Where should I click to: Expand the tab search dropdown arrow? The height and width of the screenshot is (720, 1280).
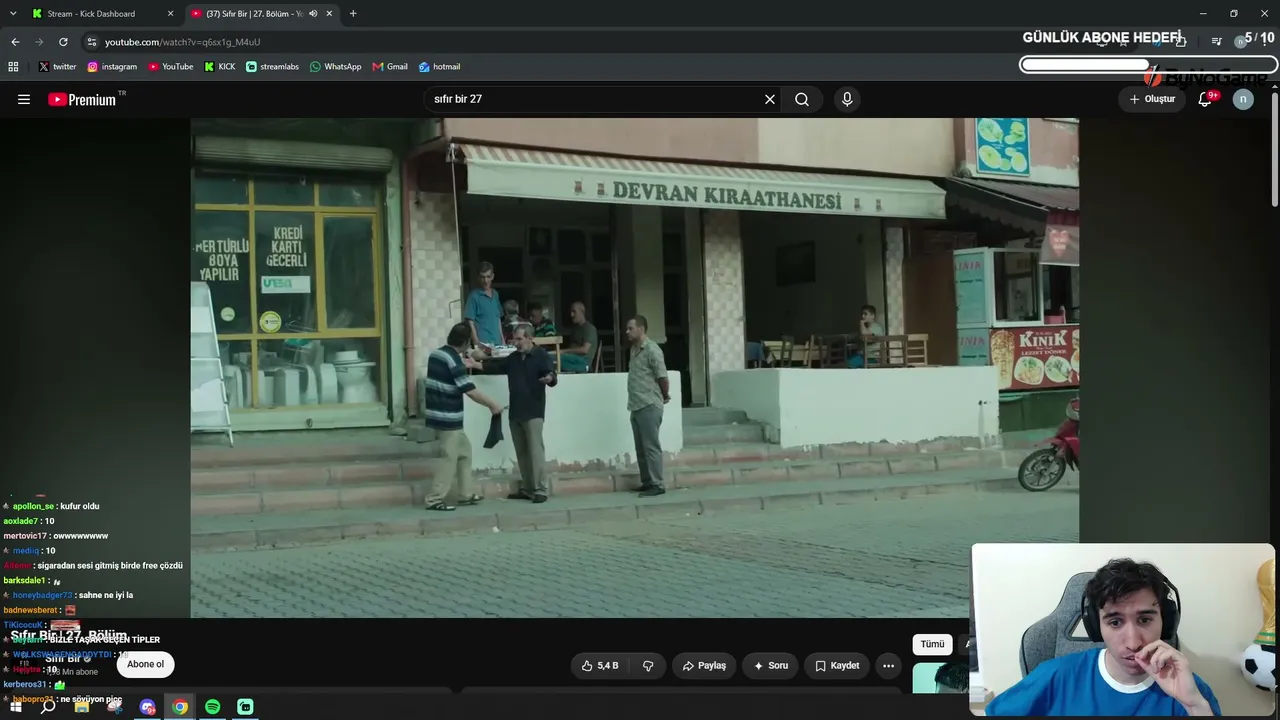point(13,14)
